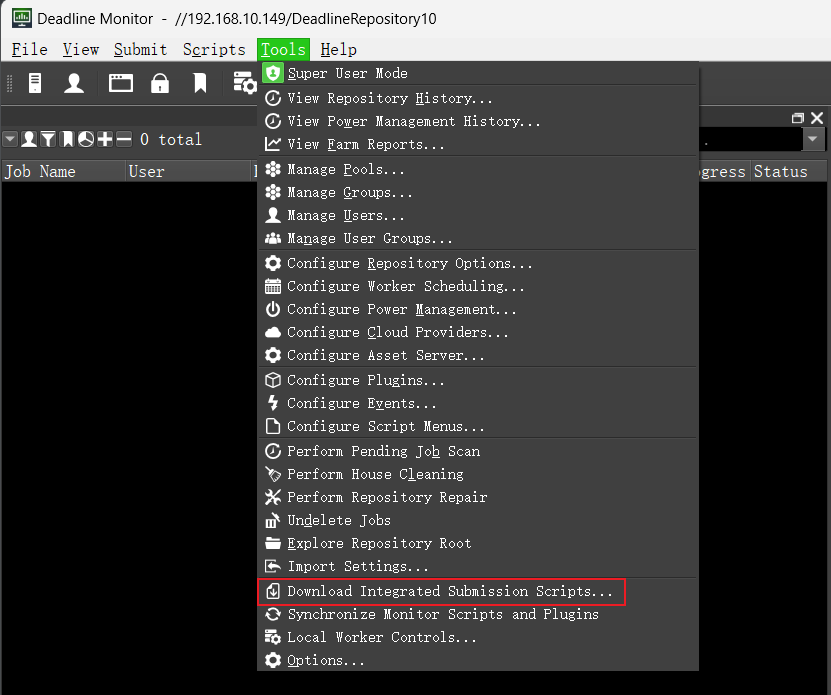The image size is (831, 695).
Task: Sort by the Job Name column header
Action: tap(64, 172)
